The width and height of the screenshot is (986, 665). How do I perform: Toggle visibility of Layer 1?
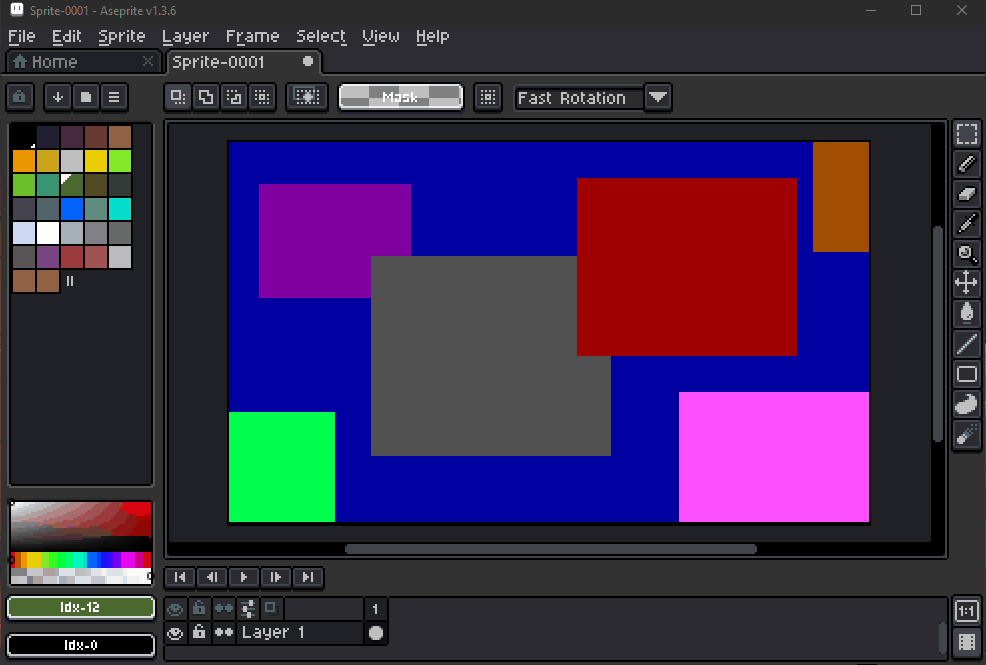175,632
